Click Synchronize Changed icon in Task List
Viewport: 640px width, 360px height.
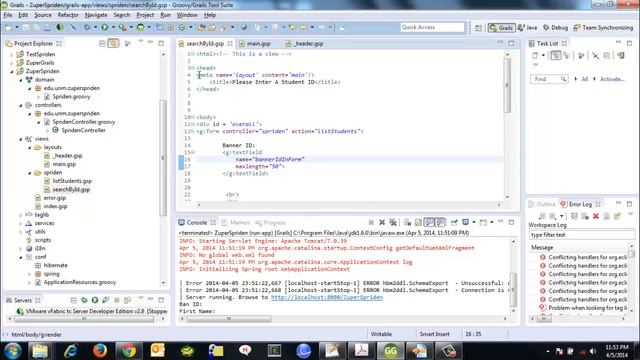[x=621, y=56]
